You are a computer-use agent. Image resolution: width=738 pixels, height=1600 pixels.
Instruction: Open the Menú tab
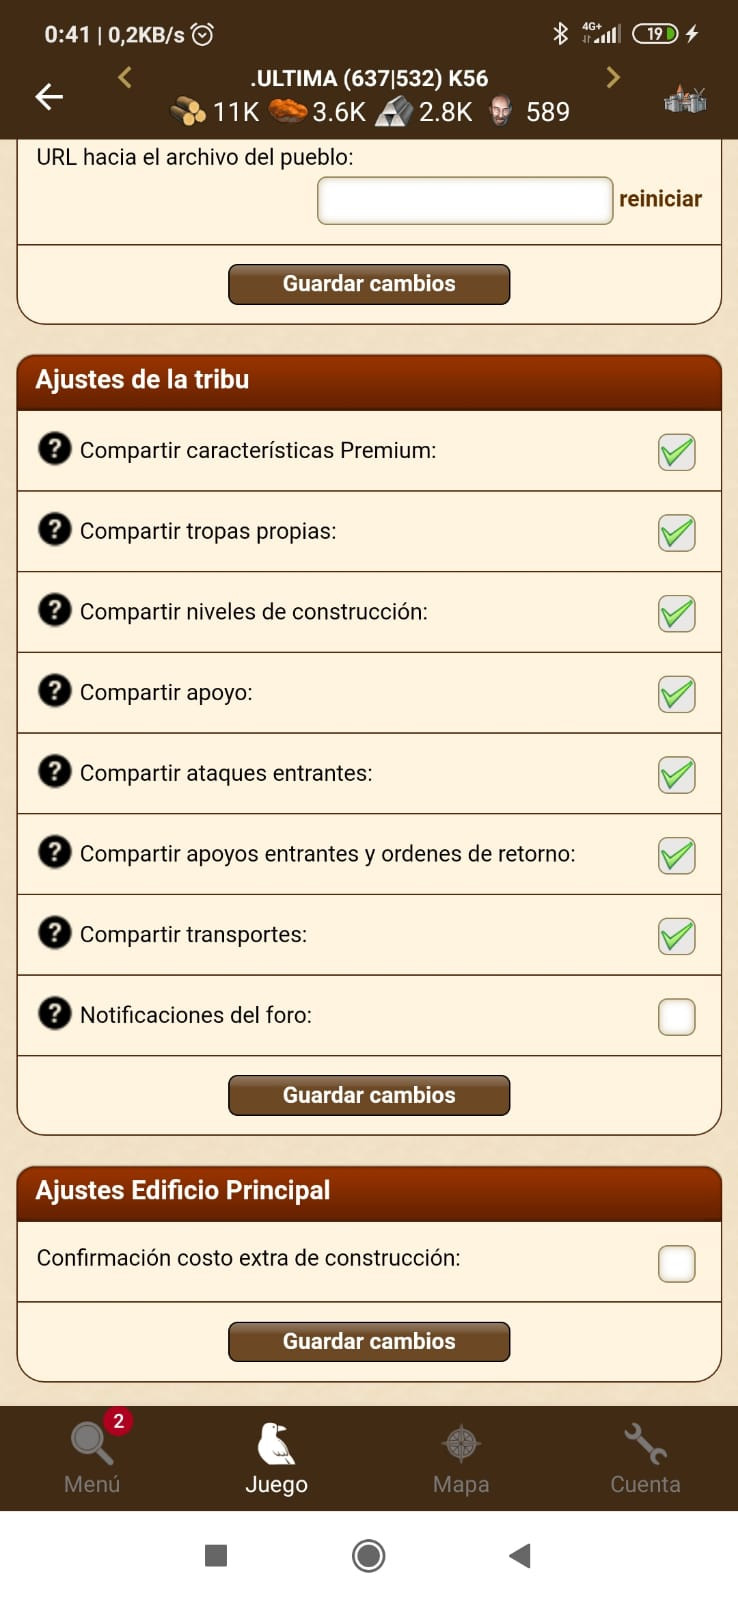click(x=92, y=1458)
